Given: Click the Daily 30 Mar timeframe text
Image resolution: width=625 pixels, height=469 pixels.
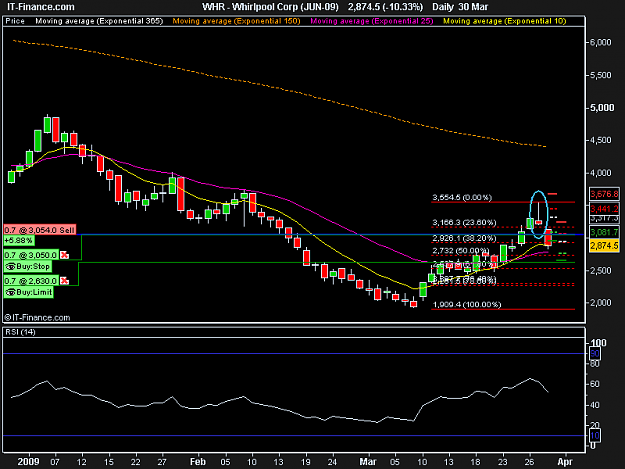Looking at the screenshot, I should click(460, 7).
